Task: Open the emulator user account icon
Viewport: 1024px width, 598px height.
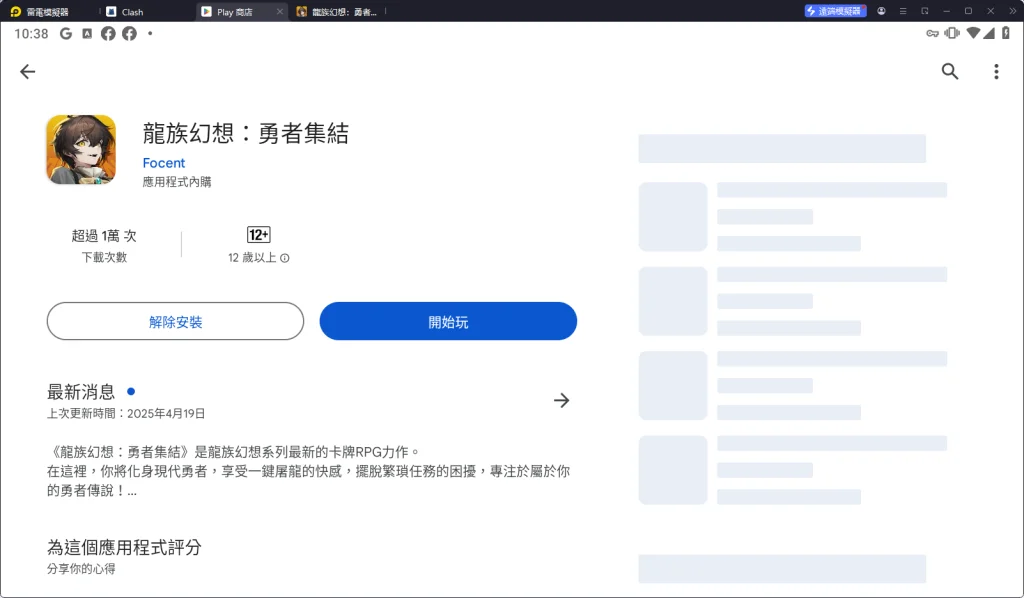Action: 881,11
